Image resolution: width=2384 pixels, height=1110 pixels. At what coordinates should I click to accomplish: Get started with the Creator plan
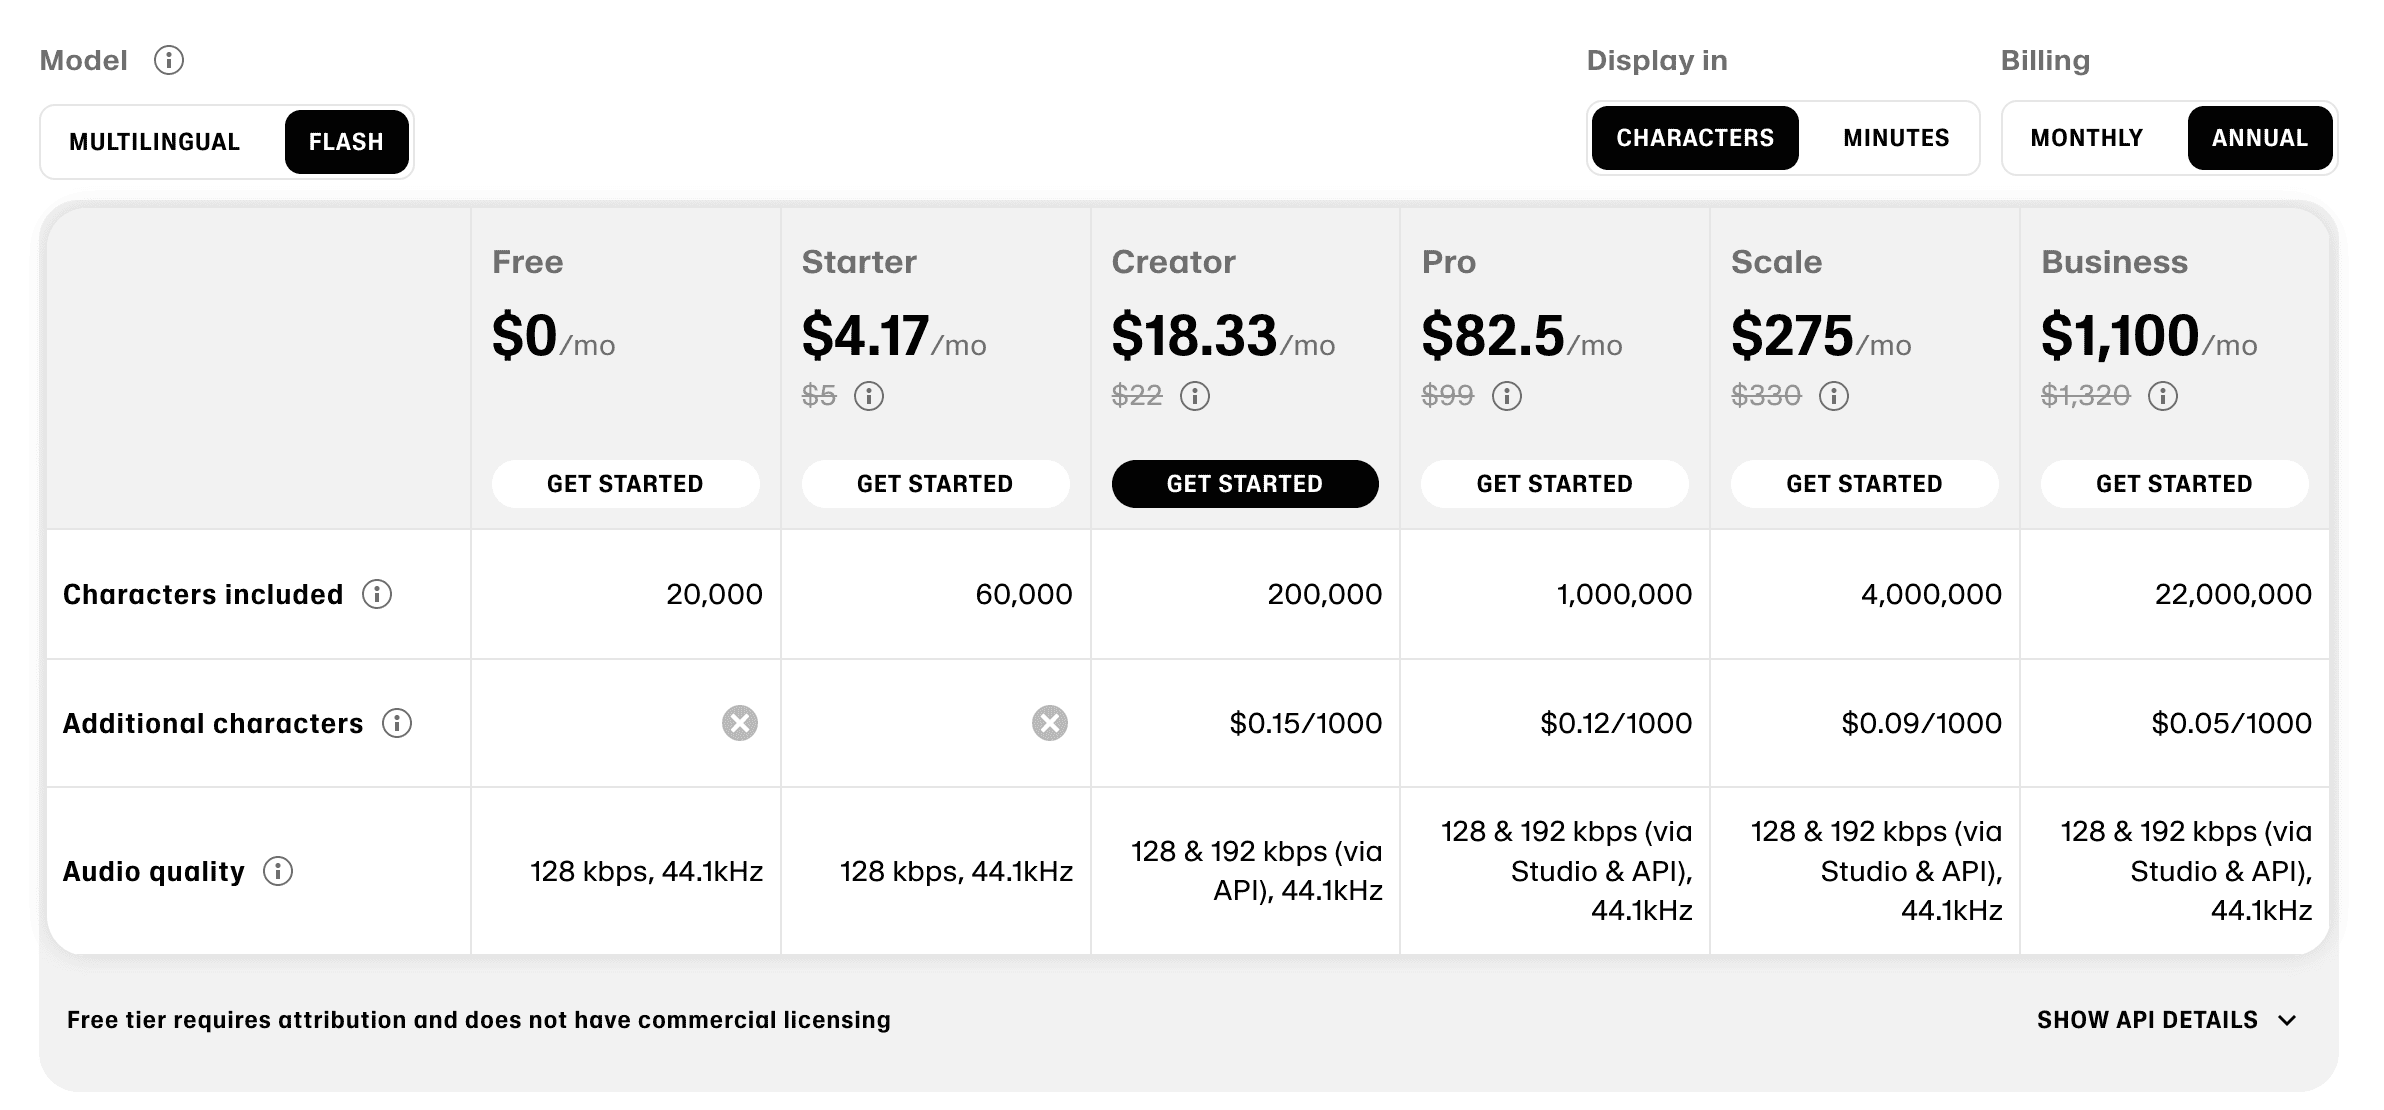1245,483
